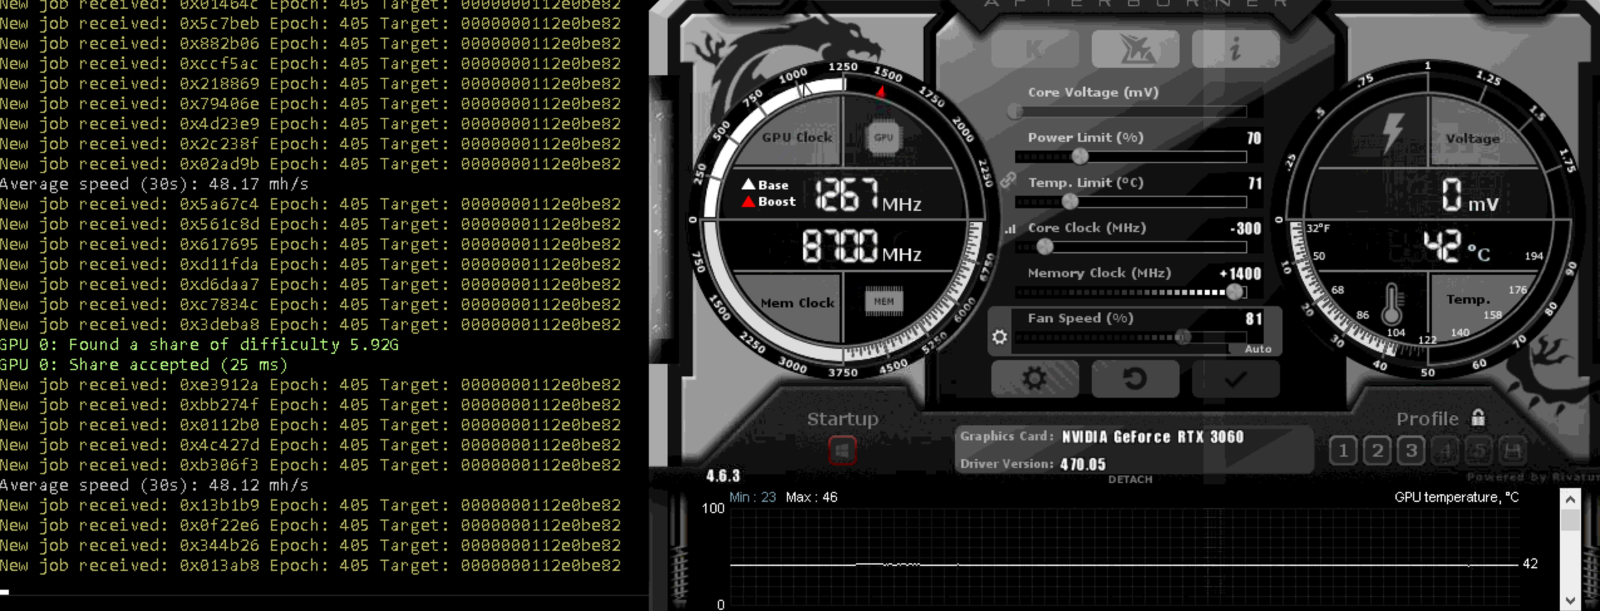Launch the OC Scanner jet icon
Screen dimensions: 1600x611
(1135, 48)
